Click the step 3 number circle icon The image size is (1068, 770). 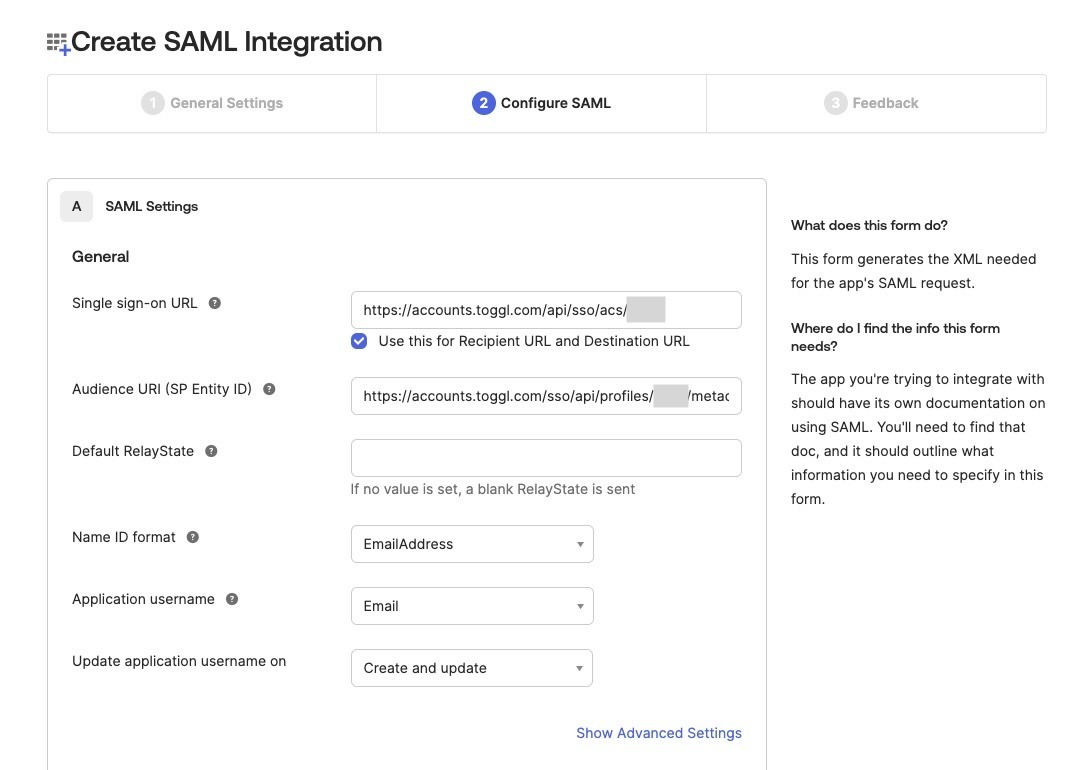pos(835,103)
